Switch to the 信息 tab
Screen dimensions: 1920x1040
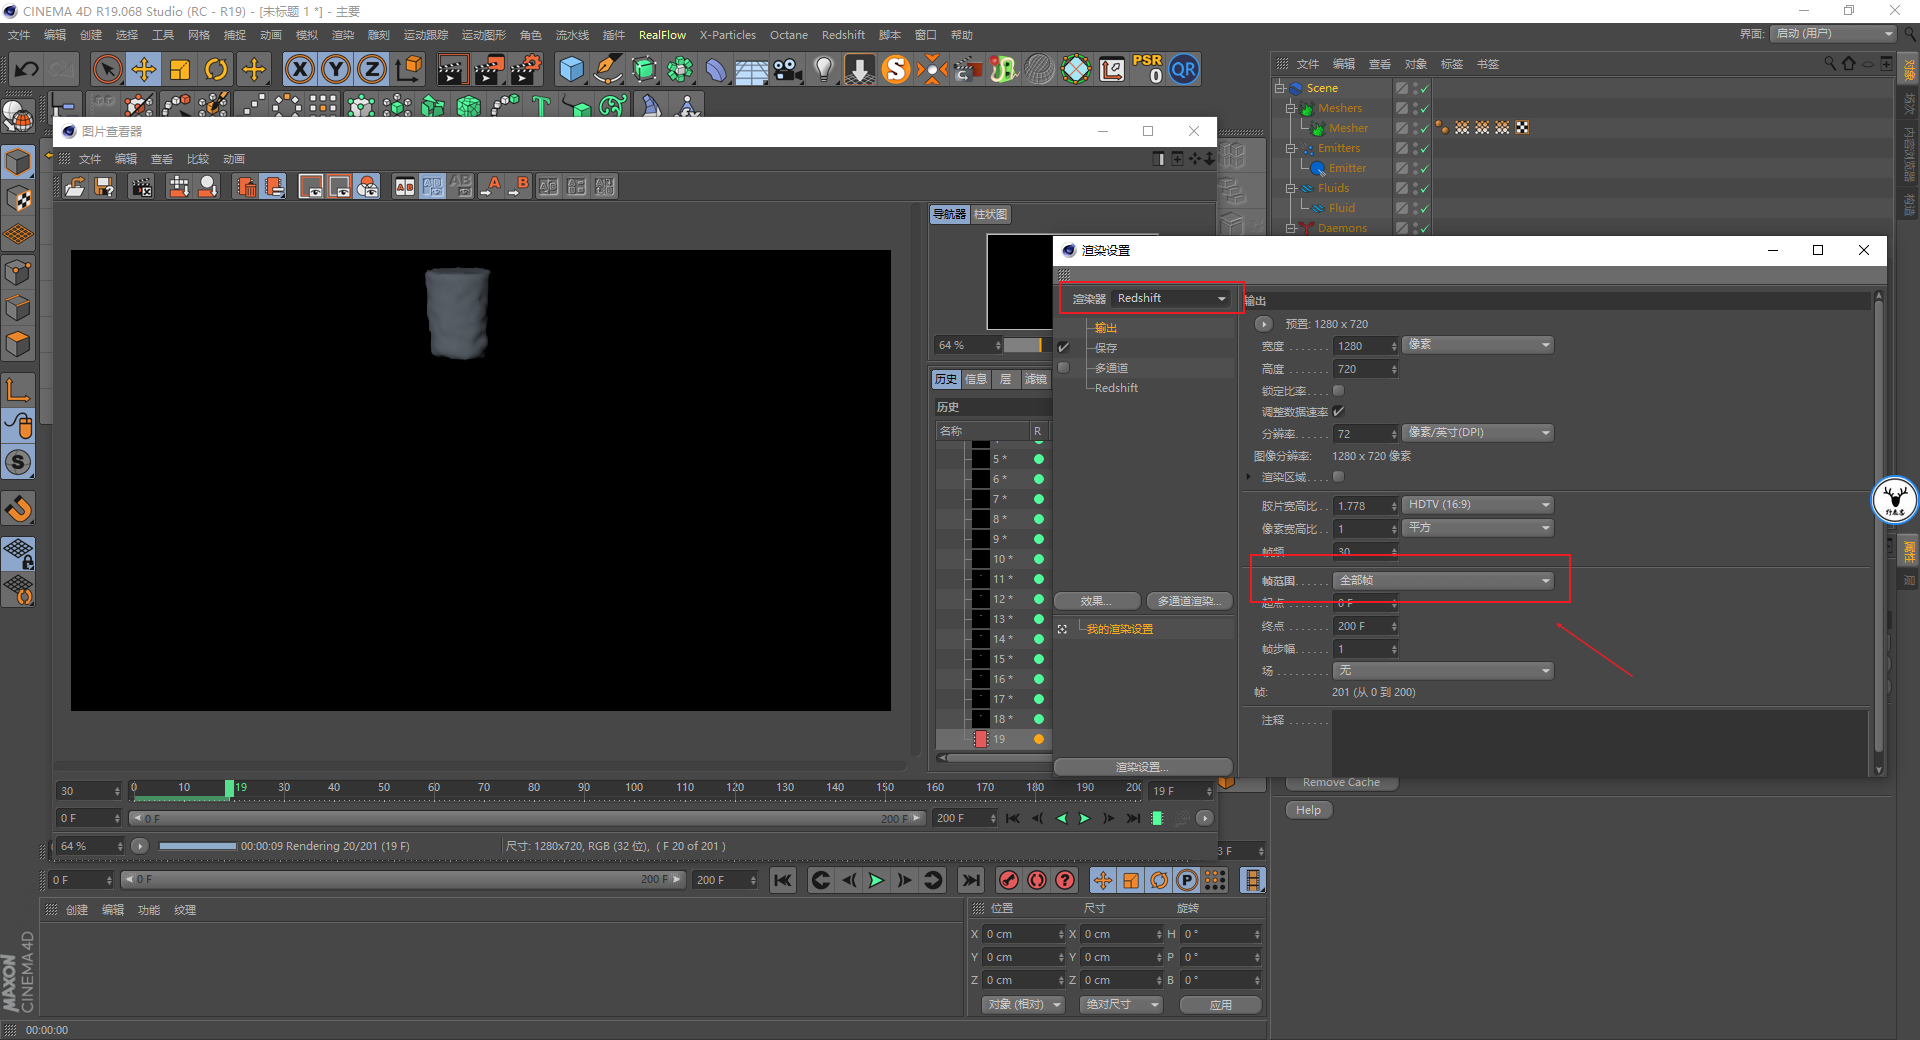(976, 379)
